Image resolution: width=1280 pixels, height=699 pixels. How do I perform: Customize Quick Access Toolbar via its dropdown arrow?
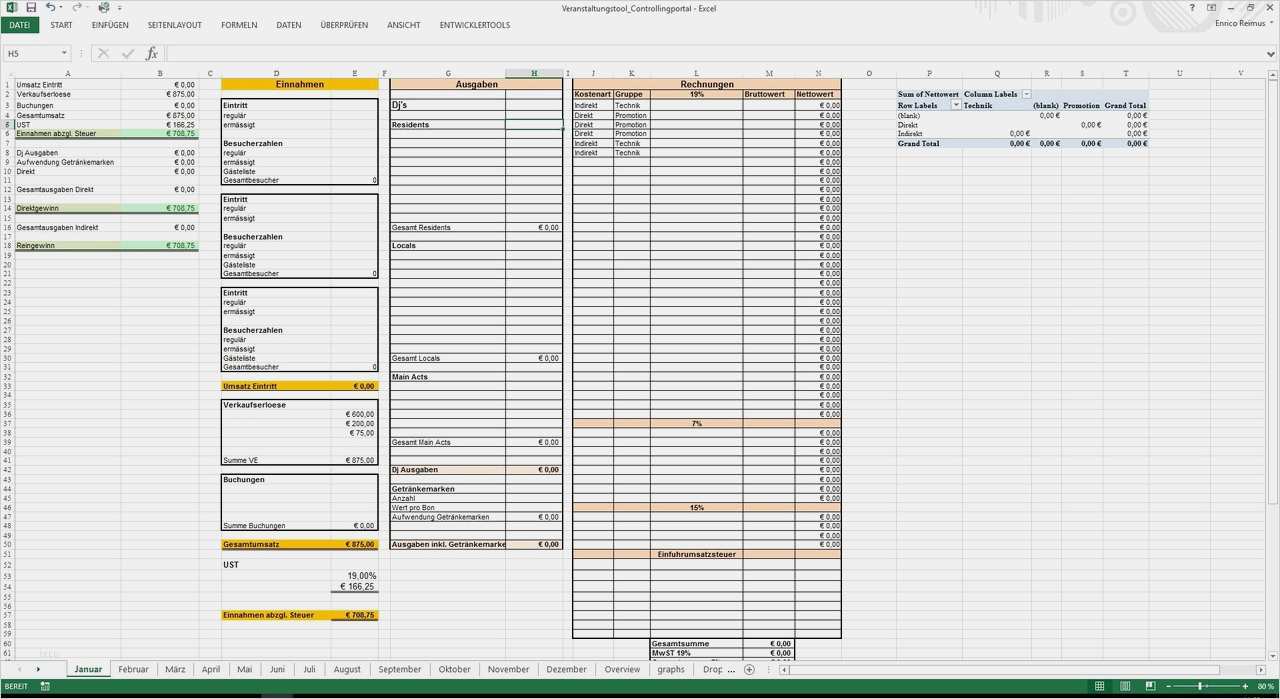click(120, 8)
